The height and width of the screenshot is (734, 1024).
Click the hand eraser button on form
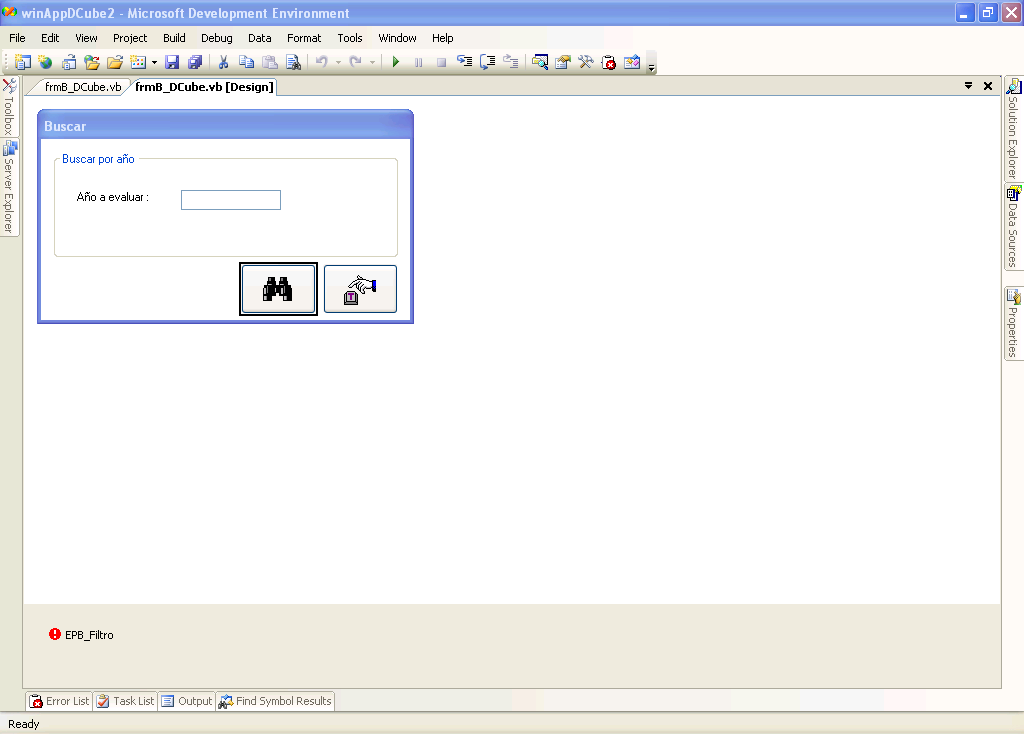[x=360, y=289]
